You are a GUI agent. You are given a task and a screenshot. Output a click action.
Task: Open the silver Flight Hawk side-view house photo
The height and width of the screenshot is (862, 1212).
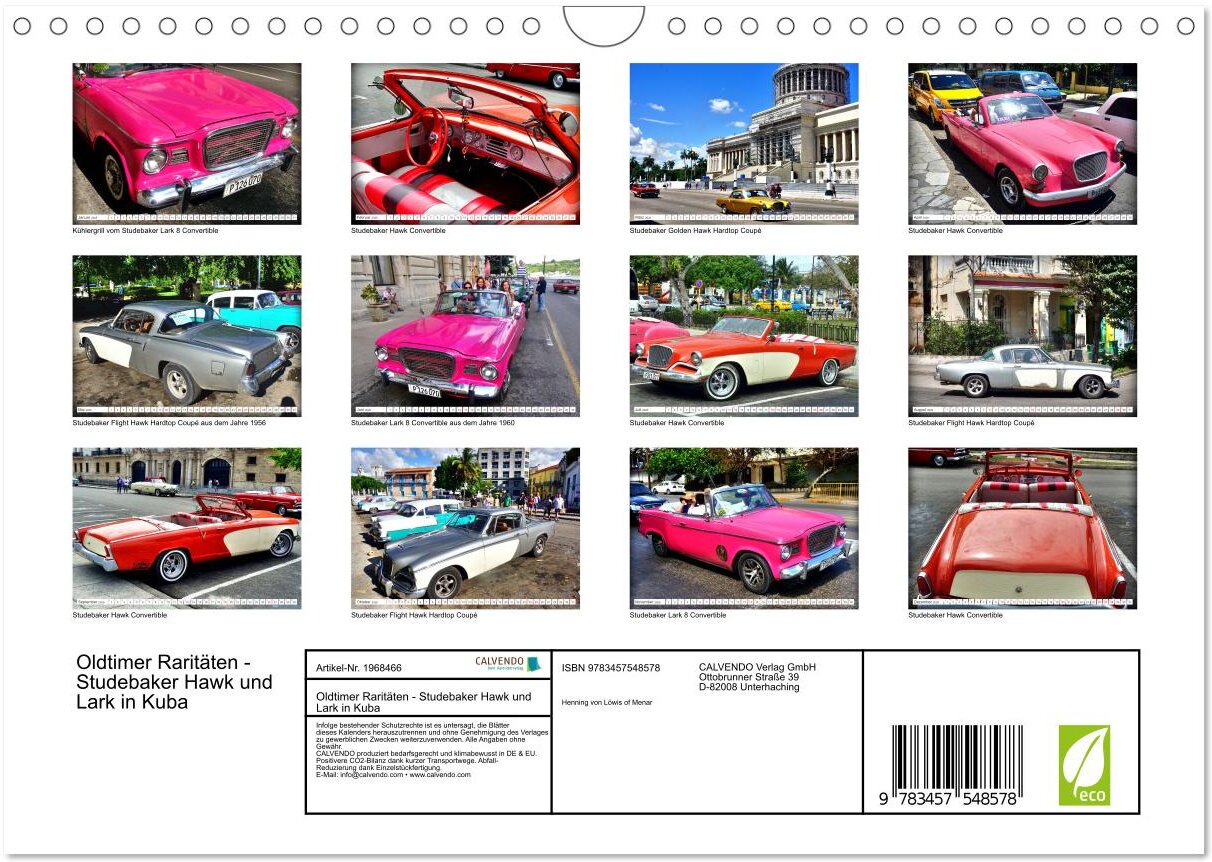1022,335
